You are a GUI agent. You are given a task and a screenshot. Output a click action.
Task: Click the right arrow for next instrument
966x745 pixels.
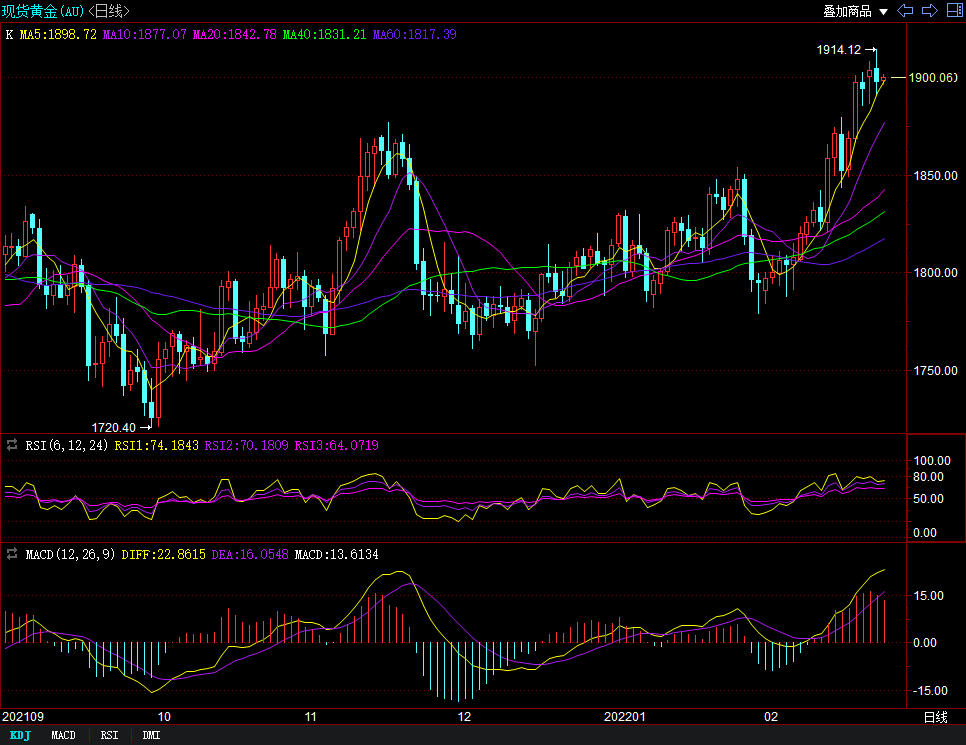928,11
